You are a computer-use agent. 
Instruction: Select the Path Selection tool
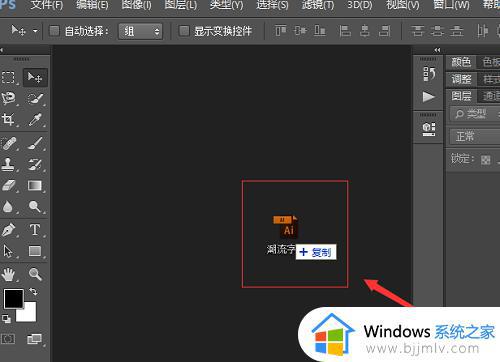coord(8,251)
